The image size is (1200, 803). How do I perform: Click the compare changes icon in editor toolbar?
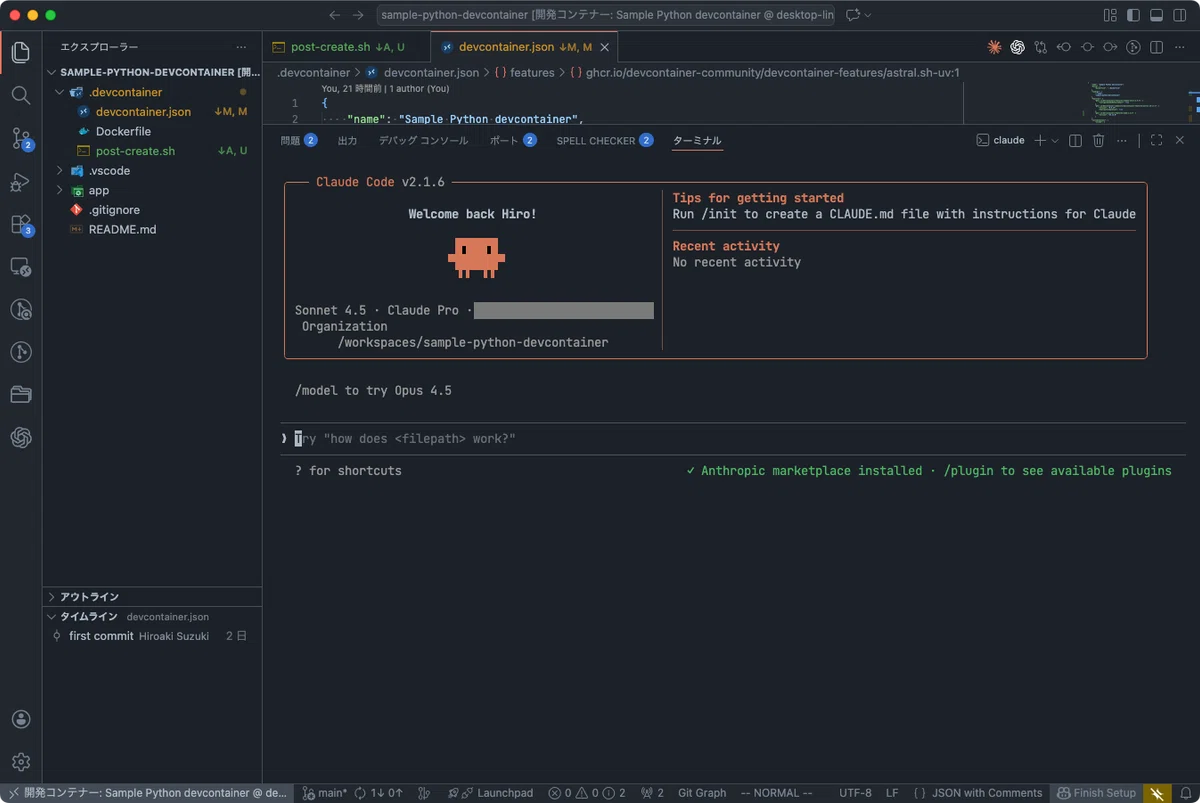(1041, 47)
